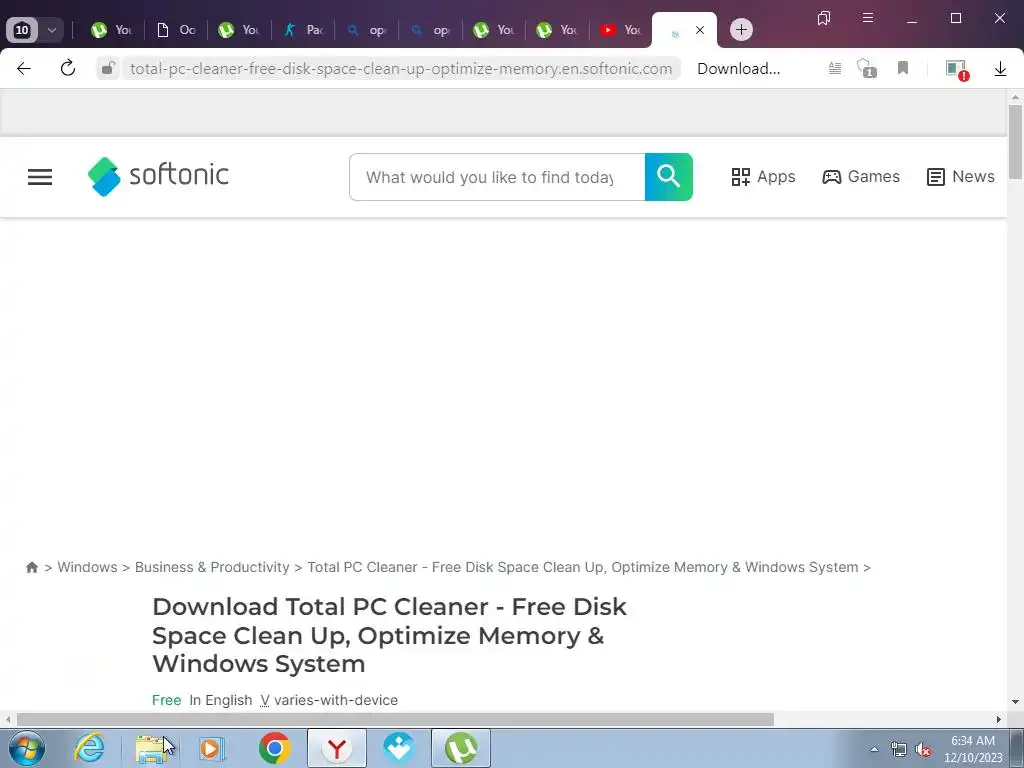Screen dimensions: 1024x768
Task: Switch to the YouTube tab
Action: point(620,30)
